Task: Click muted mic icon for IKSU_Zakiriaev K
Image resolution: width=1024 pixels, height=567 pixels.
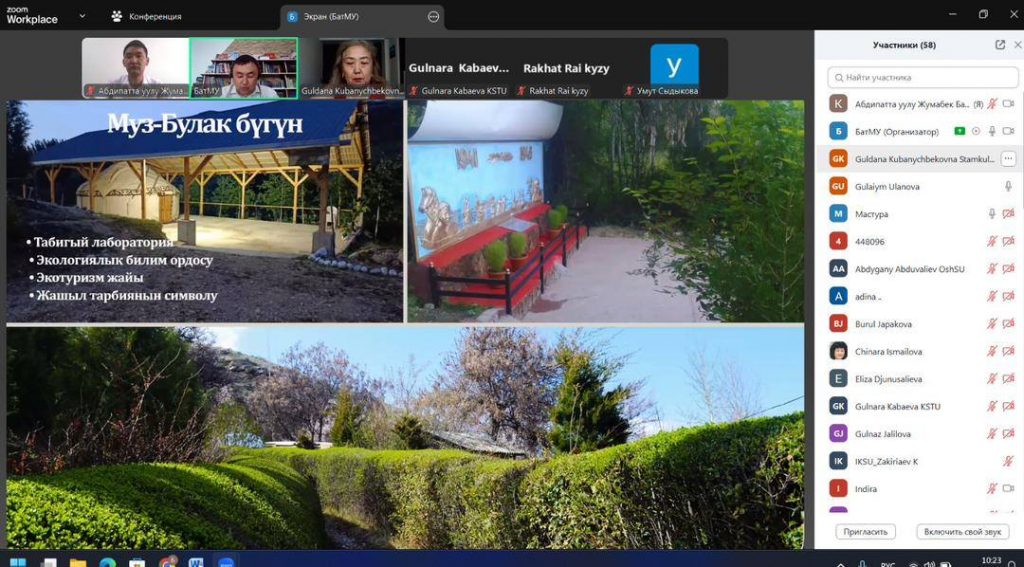Action: 1008,461
